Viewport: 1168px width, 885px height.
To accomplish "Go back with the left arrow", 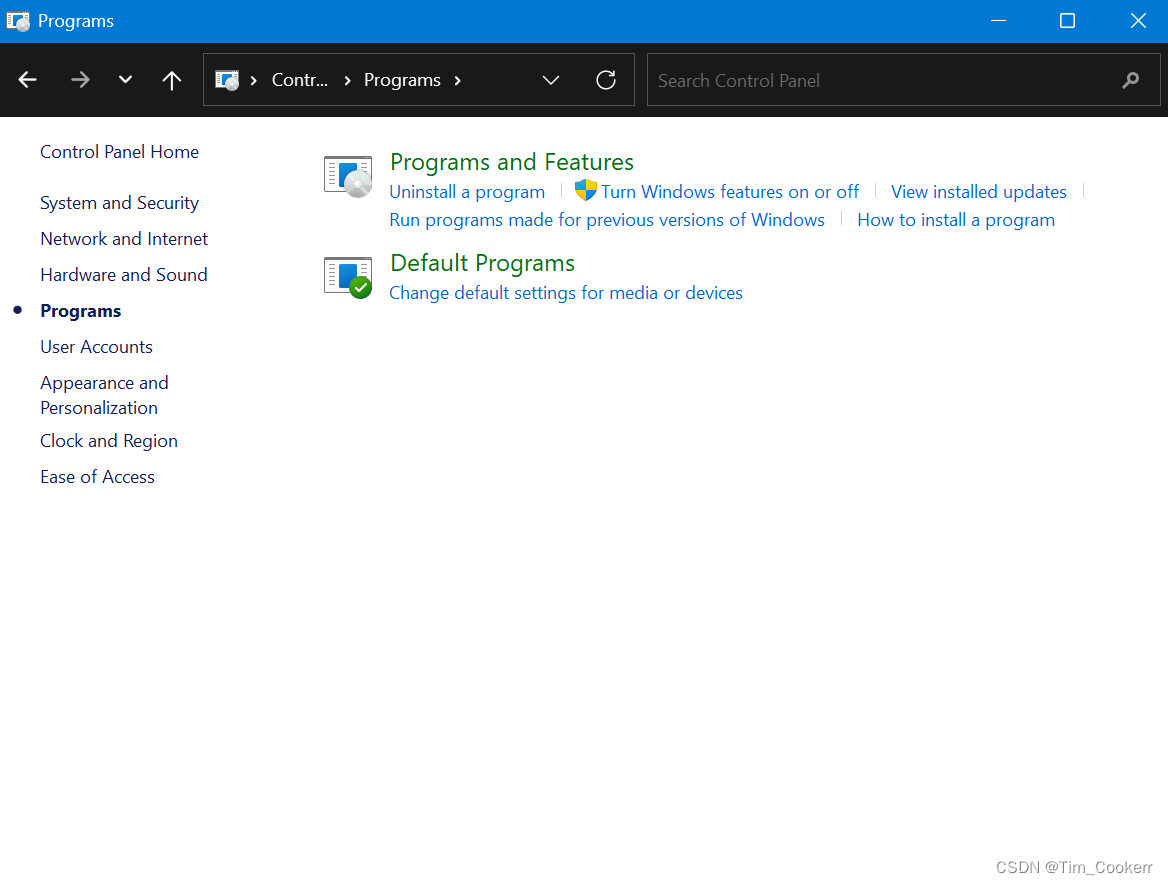I will tap(28, 80).
